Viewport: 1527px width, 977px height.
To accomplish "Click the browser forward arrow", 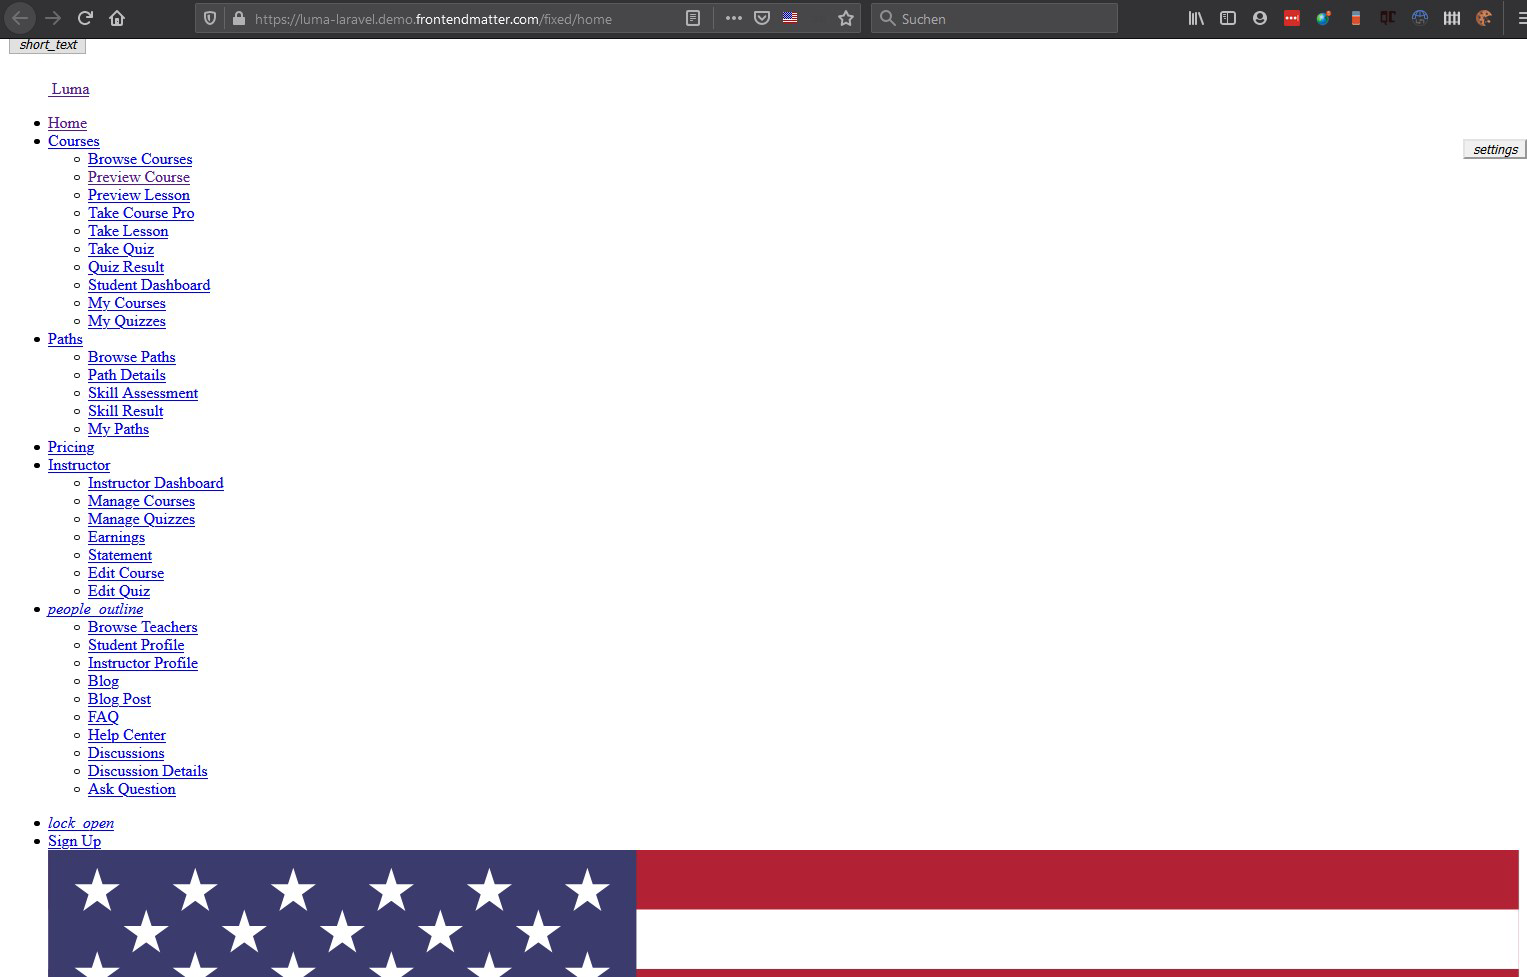I will point(53,18).
